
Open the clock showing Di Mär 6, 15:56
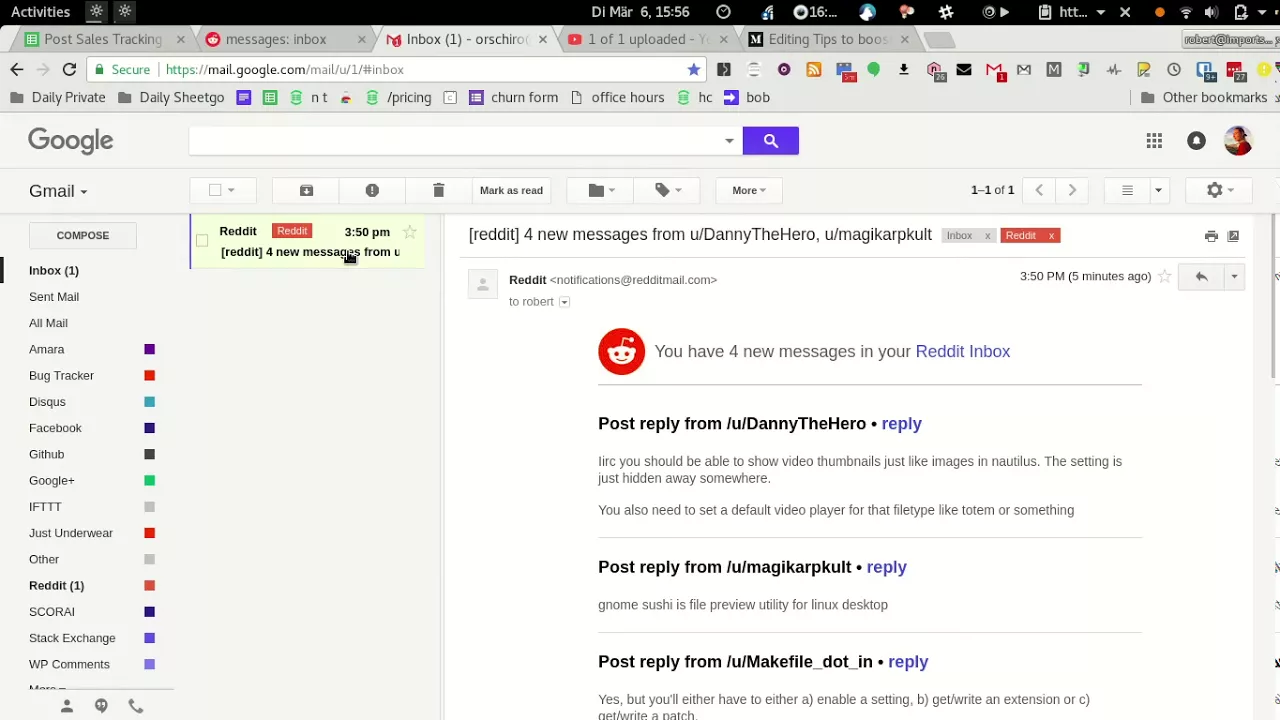[640, 12]
